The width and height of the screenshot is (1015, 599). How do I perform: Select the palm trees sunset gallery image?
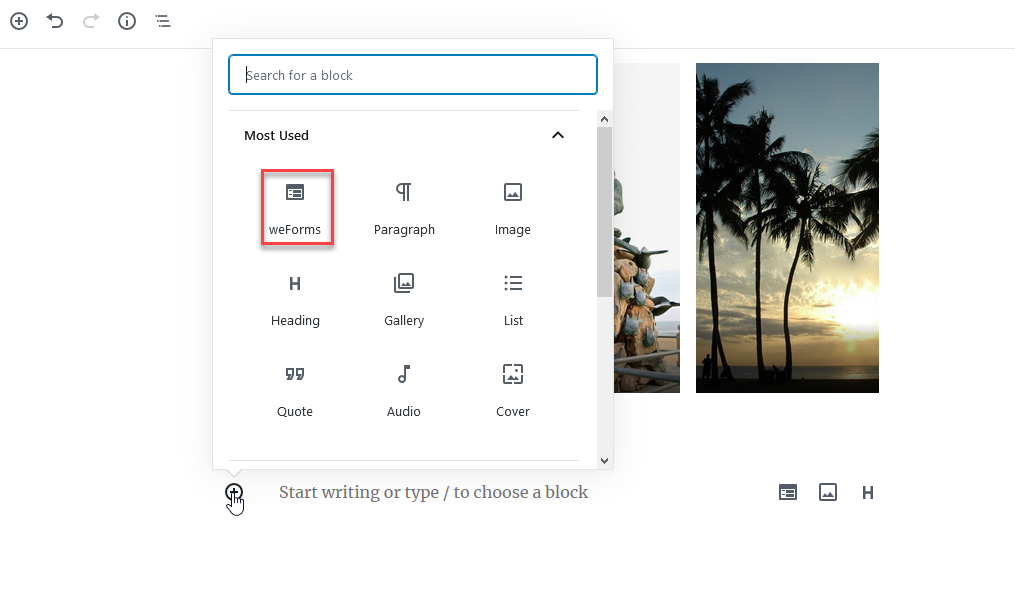[x=787, y=228]
